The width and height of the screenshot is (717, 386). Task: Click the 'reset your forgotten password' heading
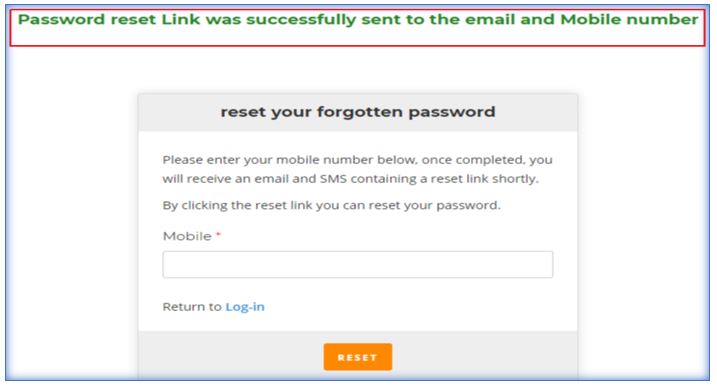(x=358, y=113)
